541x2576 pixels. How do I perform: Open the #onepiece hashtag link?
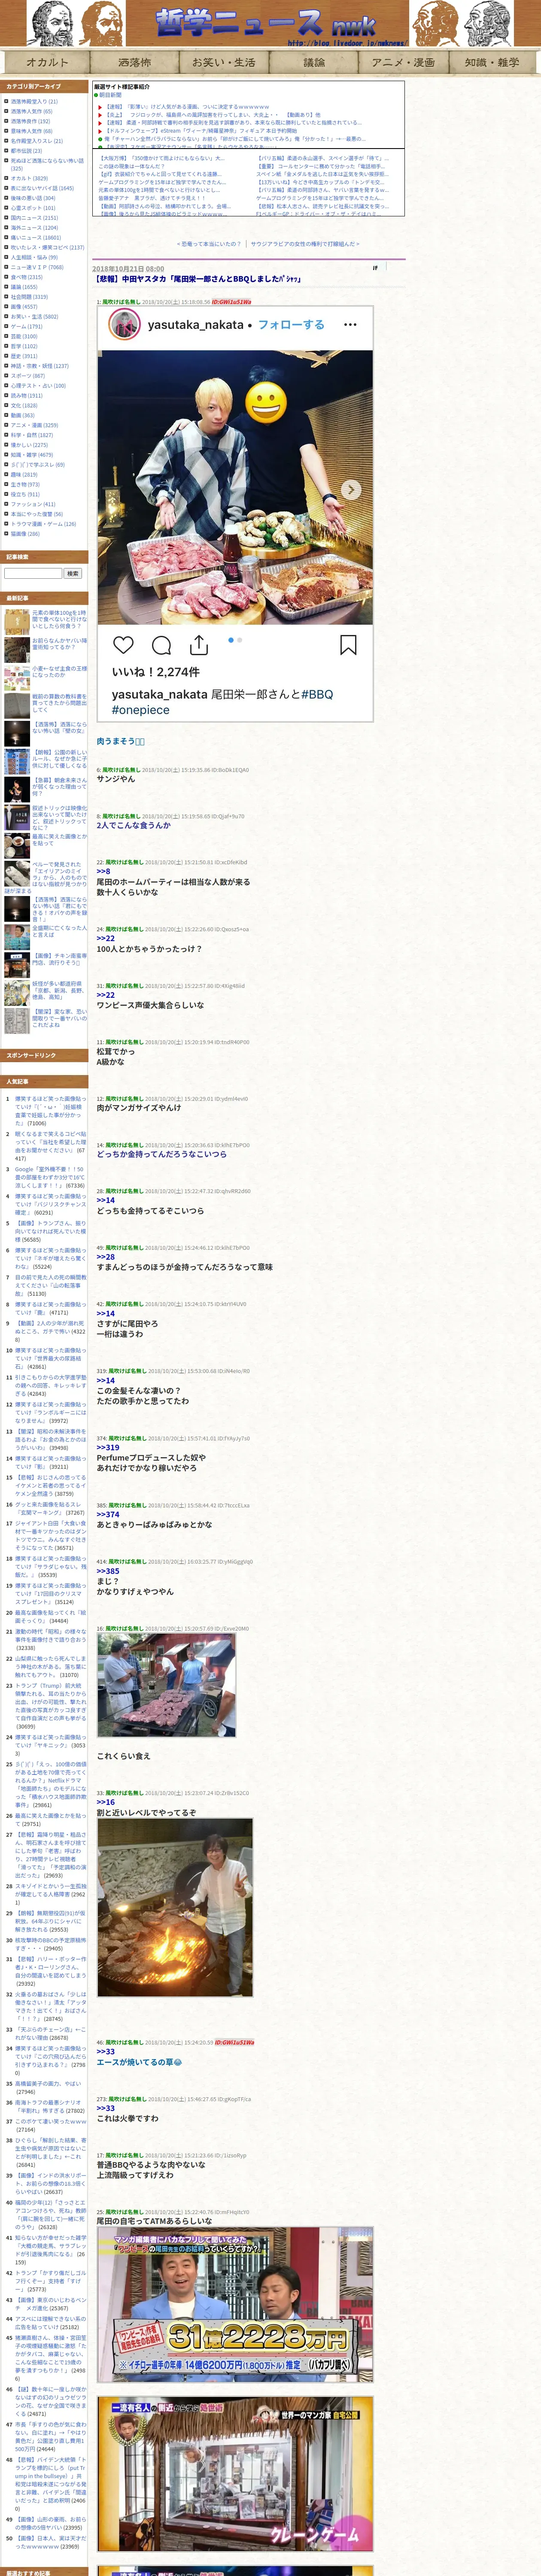click(140, 710)
